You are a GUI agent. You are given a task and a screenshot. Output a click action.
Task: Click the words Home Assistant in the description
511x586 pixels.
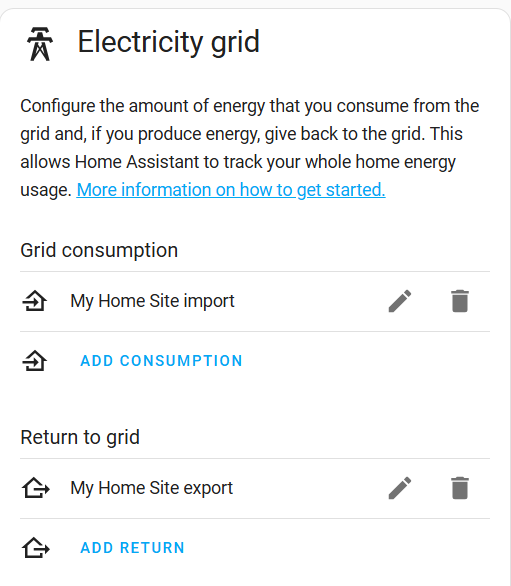[136, 162]
